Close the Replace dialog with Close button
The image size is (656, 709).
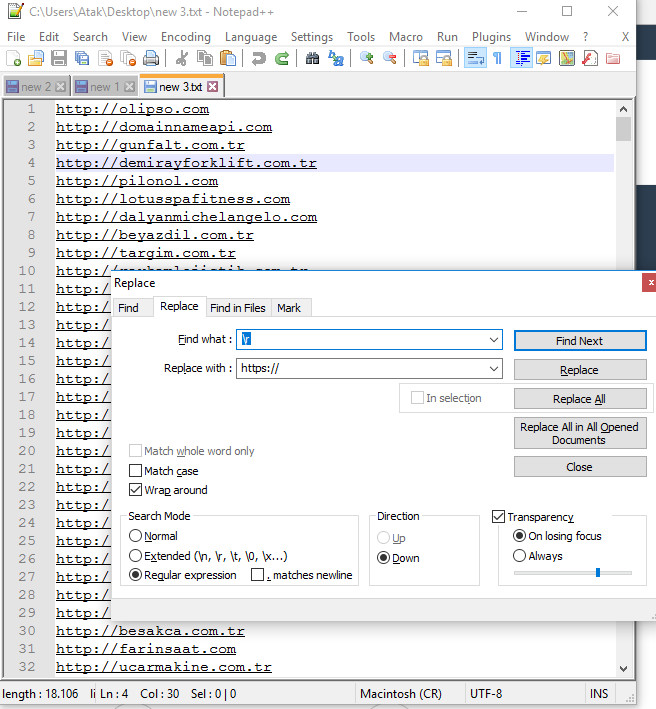pos(580,467)
